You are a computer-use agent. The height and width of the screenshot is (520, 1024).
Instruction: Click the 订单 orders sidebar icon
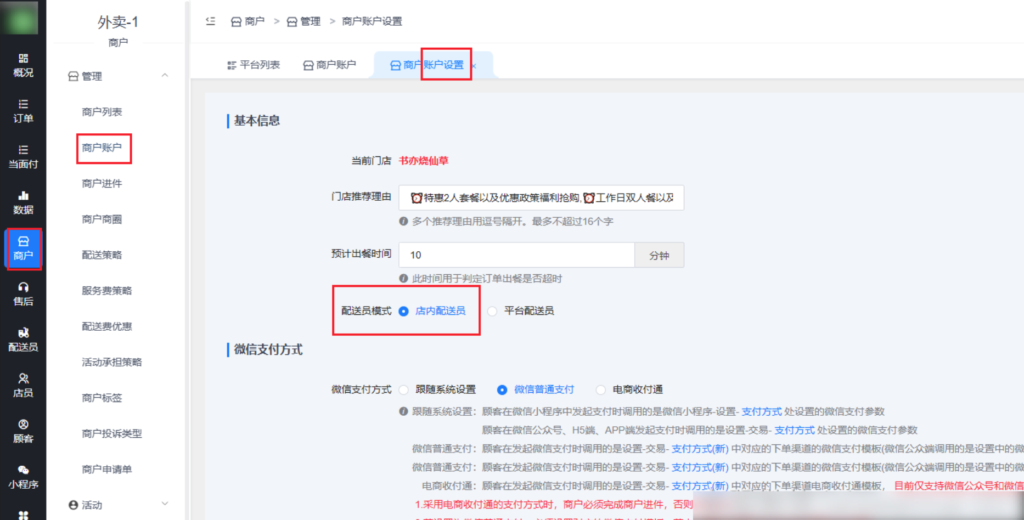coord(23,110)
